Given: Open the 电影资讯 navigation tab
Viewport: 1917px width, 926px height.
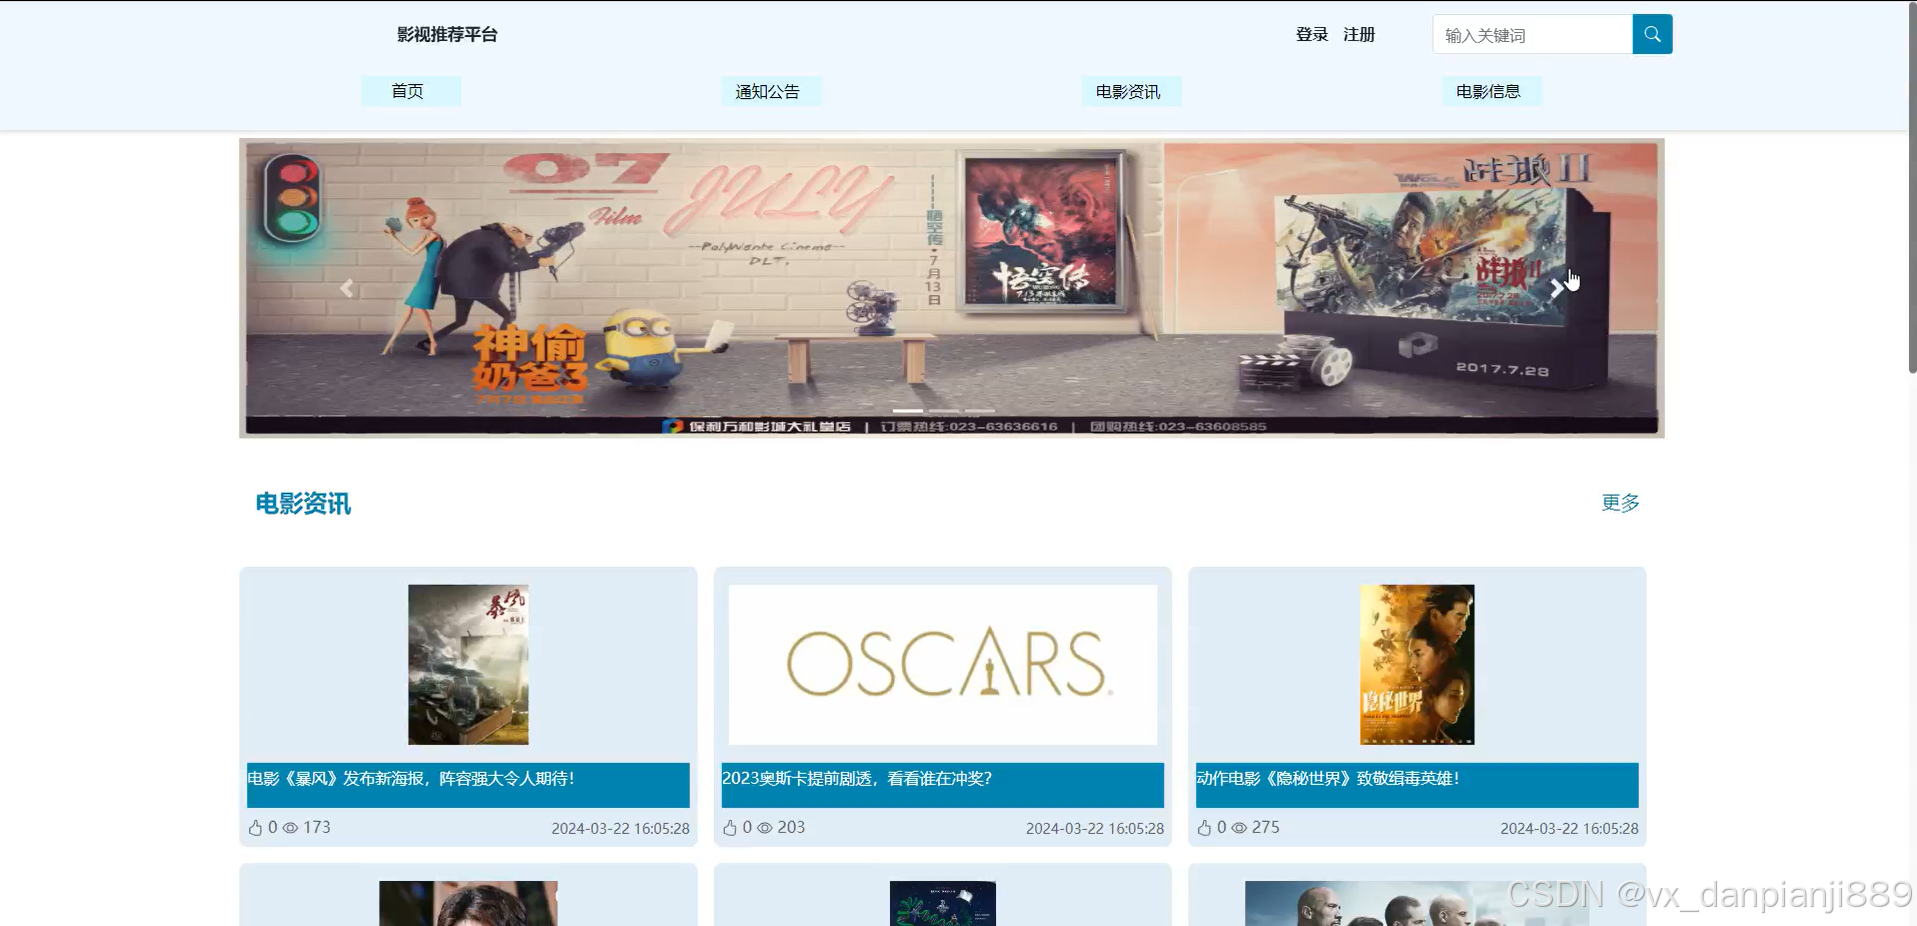Looking at the screenshot, I should [x=1130, y=91].
